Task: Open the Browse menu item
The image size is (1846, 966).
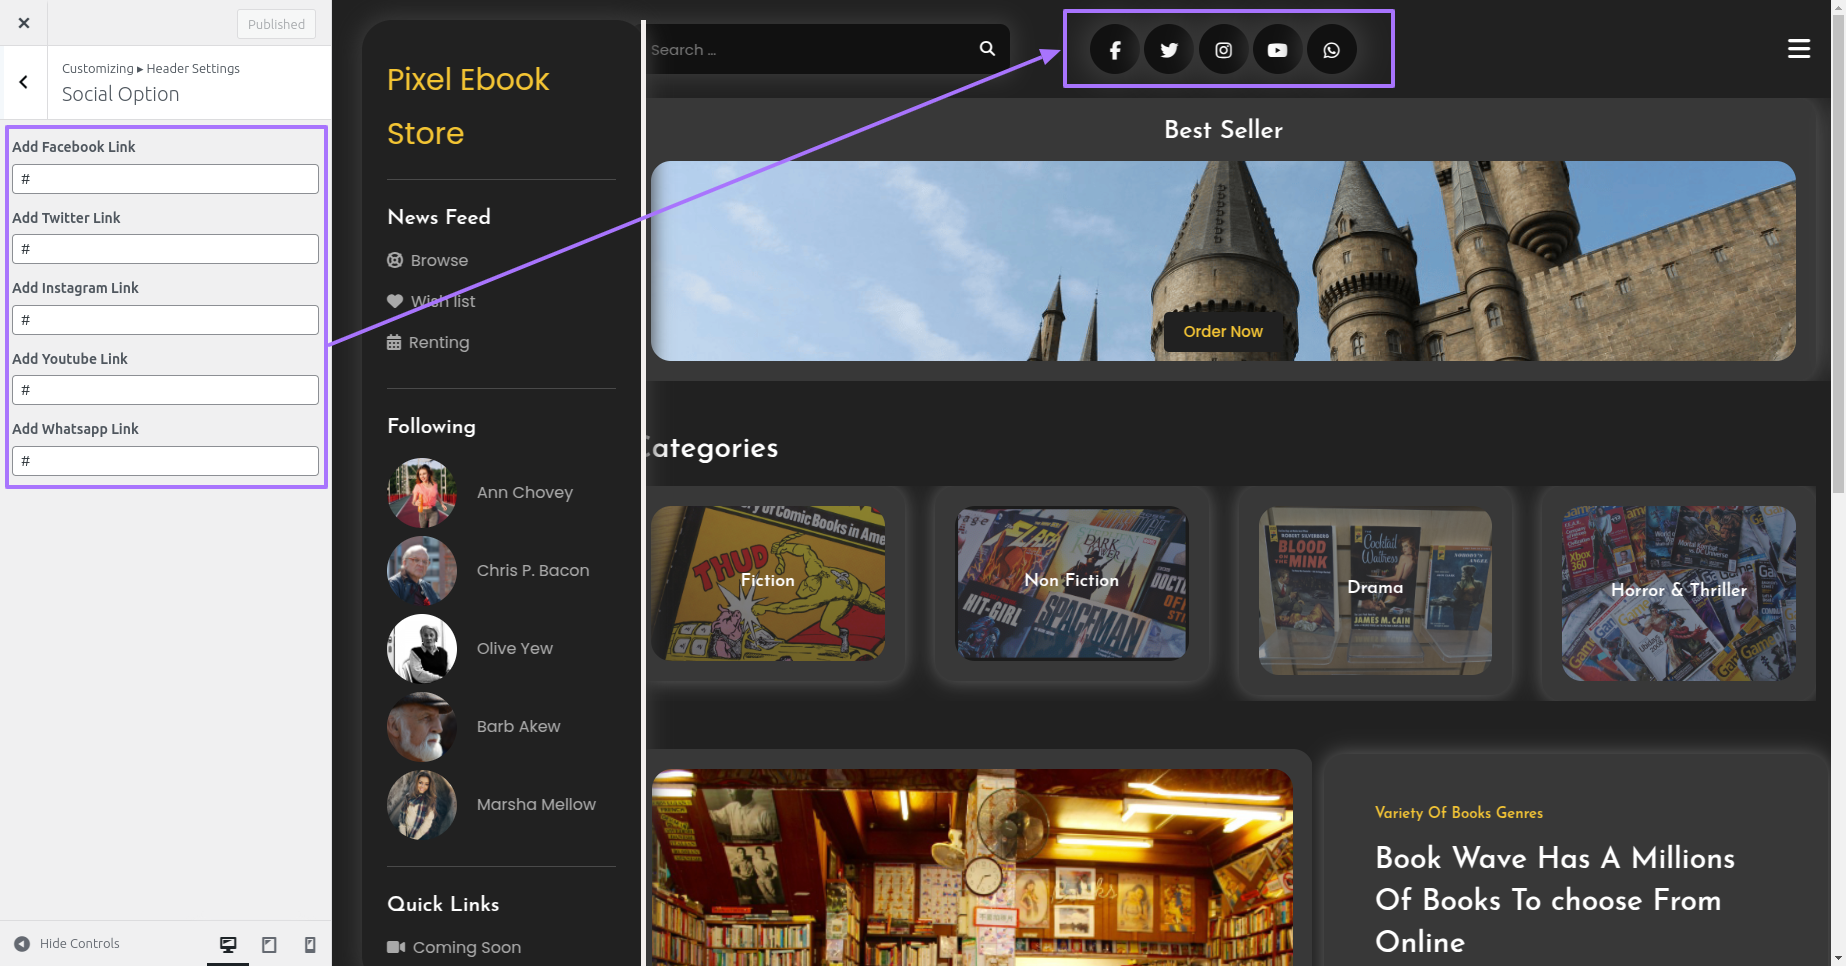Action: (x=438, y=261)
